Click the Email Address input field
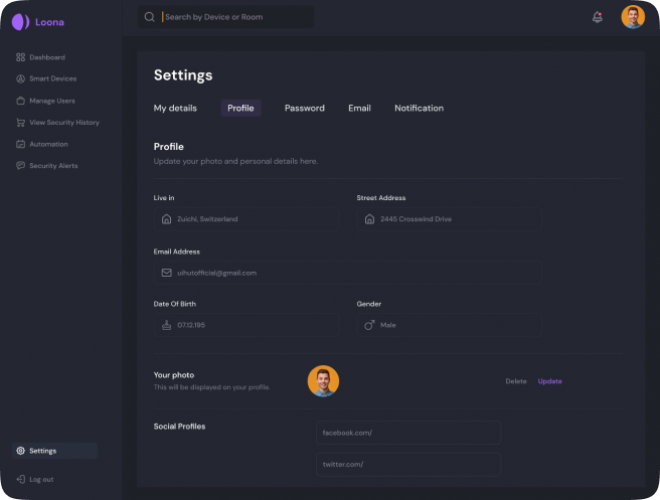The image size is (660, 500). [x=348, y=273]
